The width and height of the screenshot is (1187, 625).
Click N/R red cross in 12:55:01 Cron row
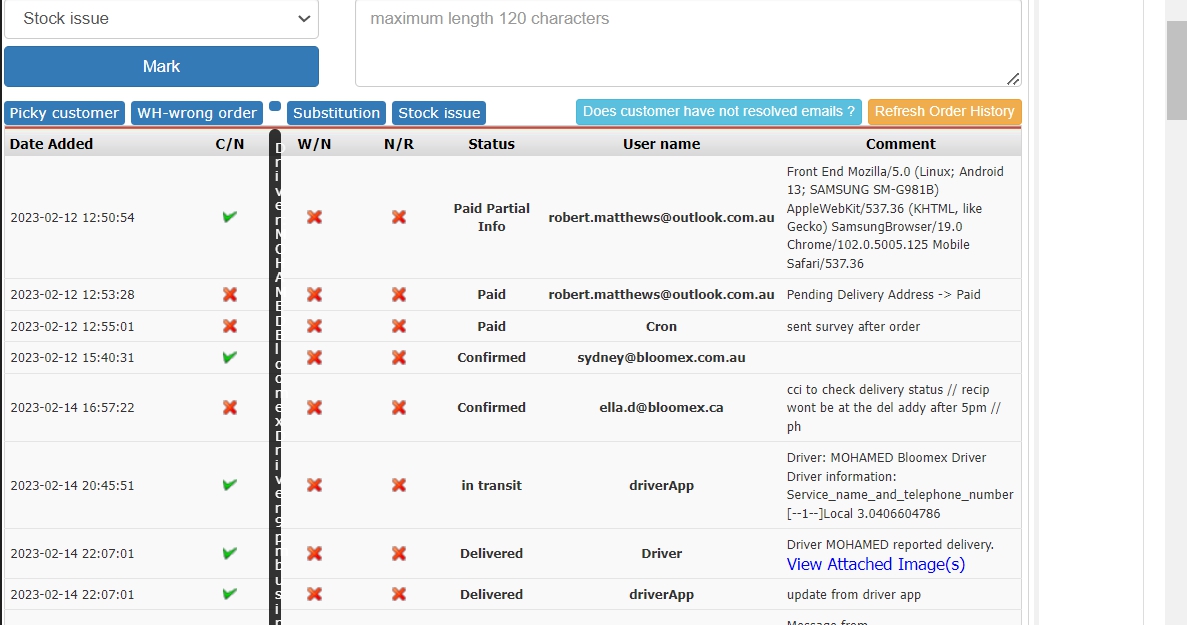point(399,326)
